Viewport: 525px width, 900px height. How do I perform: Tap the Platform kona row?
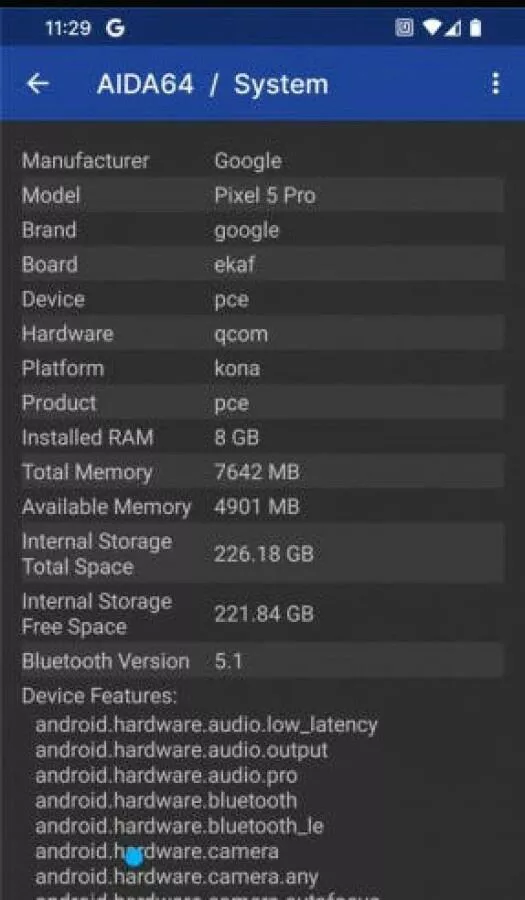[x=262, y=368]
